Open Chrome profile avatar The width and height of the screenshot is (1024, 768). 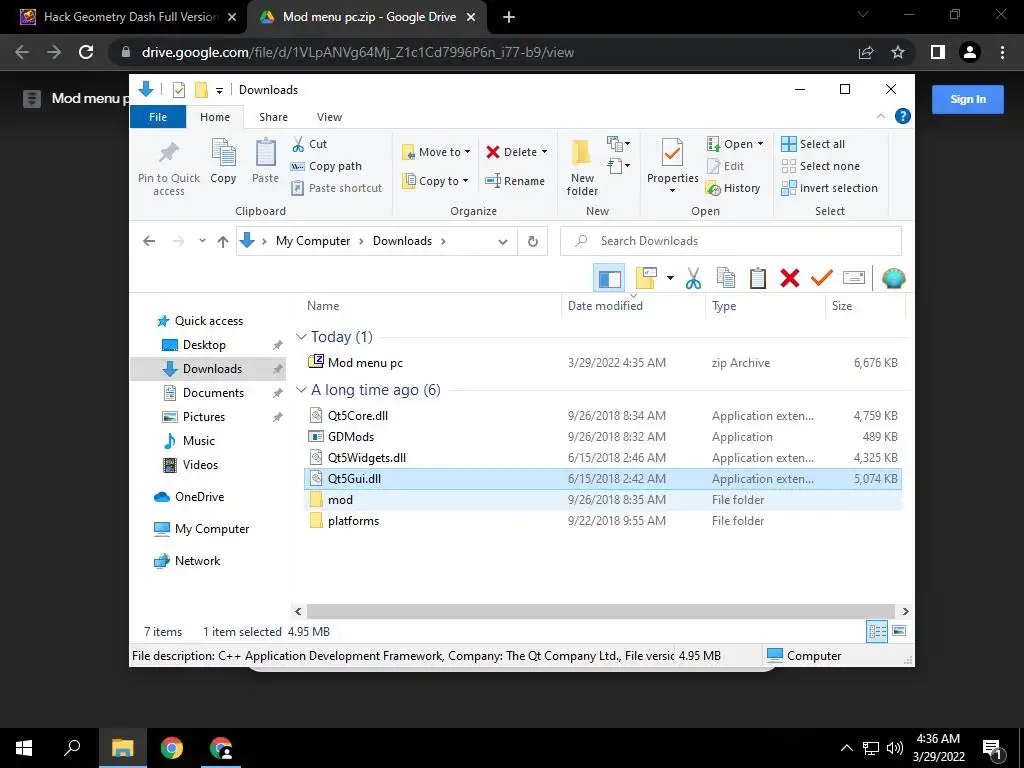pos(970,52)
